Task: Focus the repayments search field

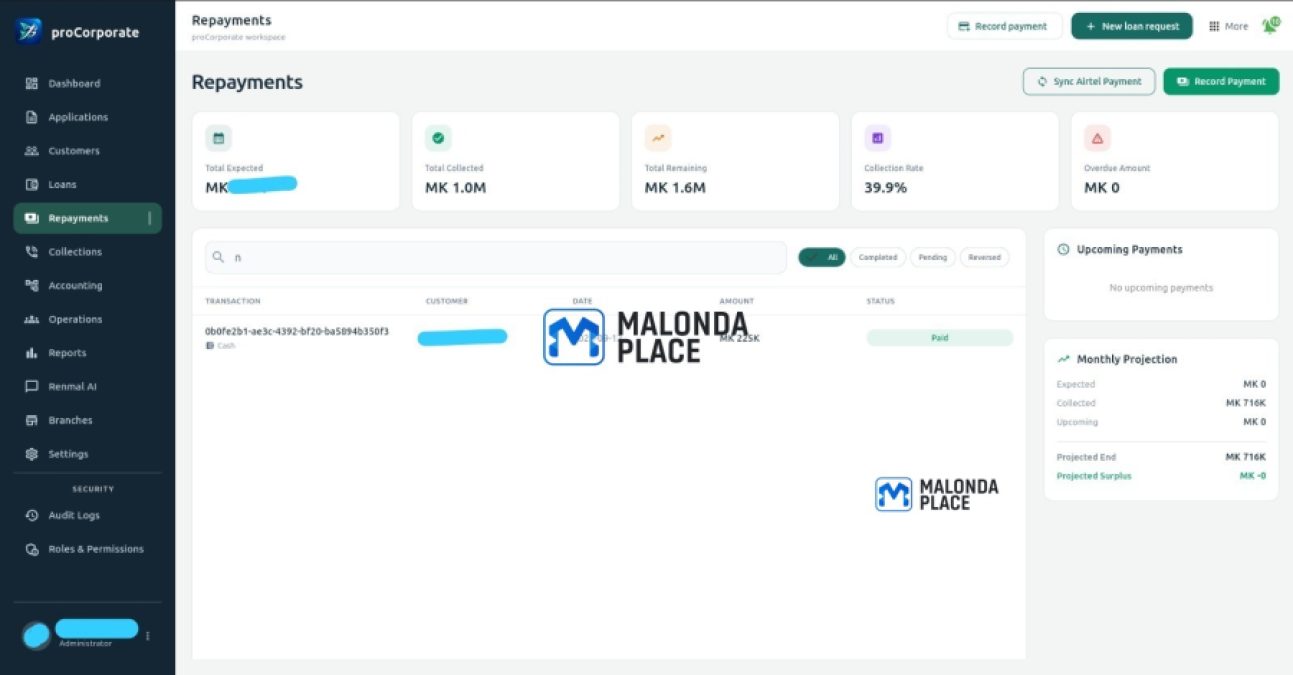Action: point(495,257)
